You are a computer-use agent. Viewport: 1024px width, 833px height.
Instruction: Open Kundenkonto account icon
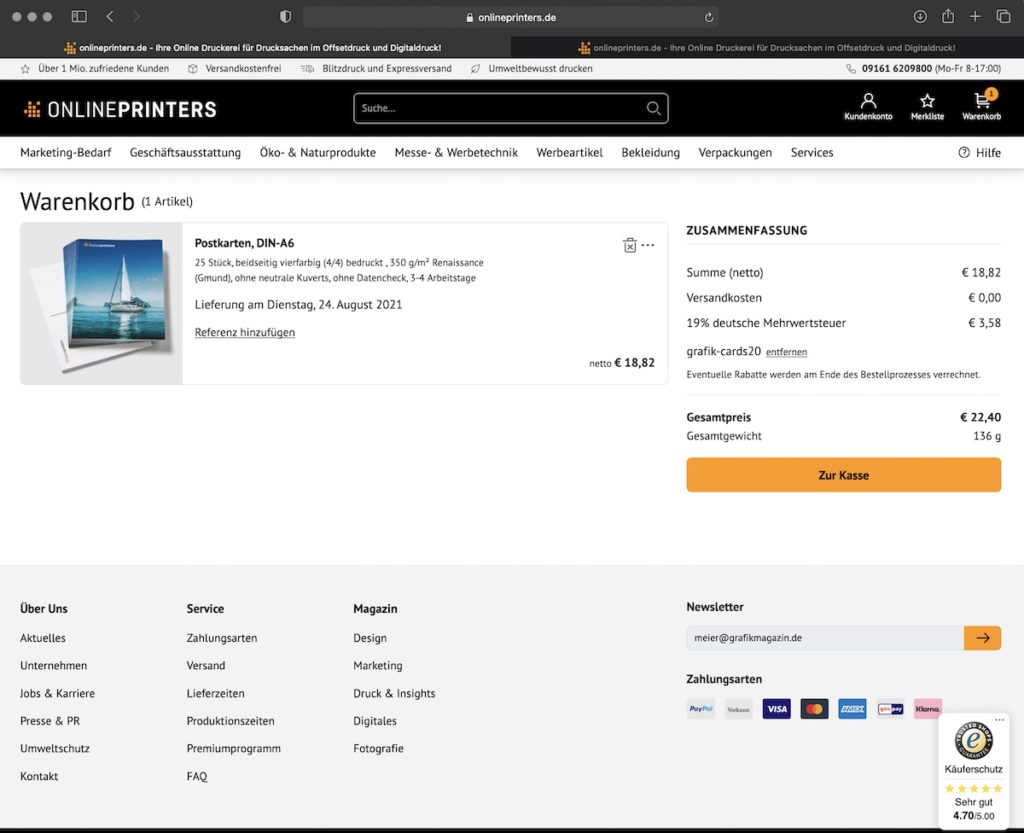tap(868, 106)
